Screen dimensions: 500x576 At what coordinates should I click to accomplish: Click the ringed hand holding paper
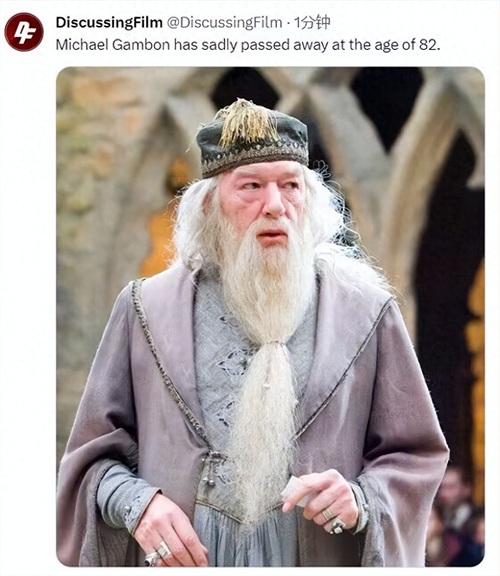319,502
